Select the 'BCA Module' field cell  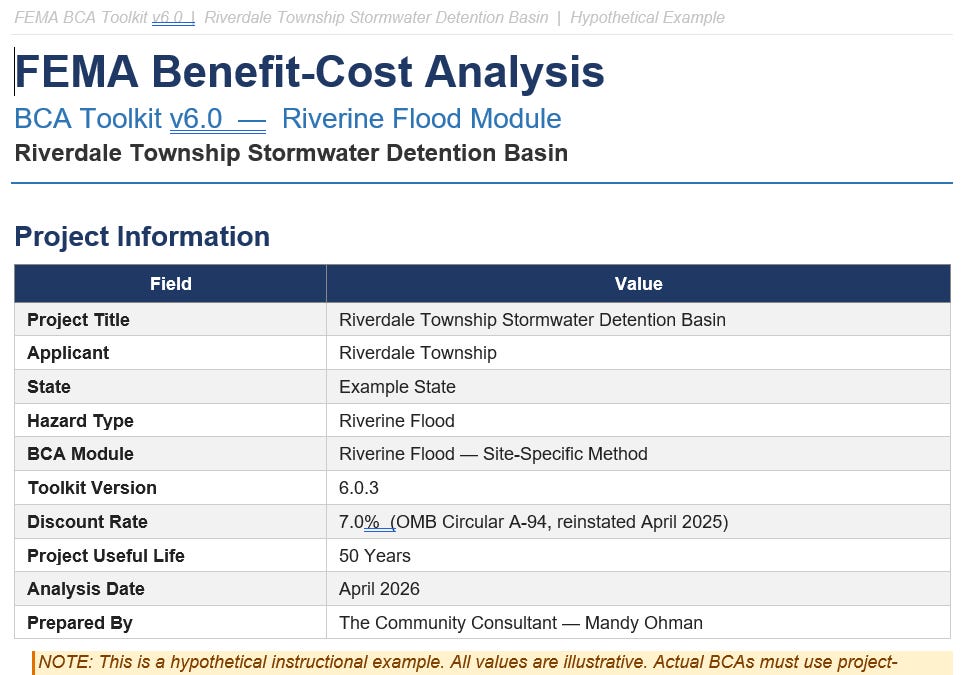[171, 454]
